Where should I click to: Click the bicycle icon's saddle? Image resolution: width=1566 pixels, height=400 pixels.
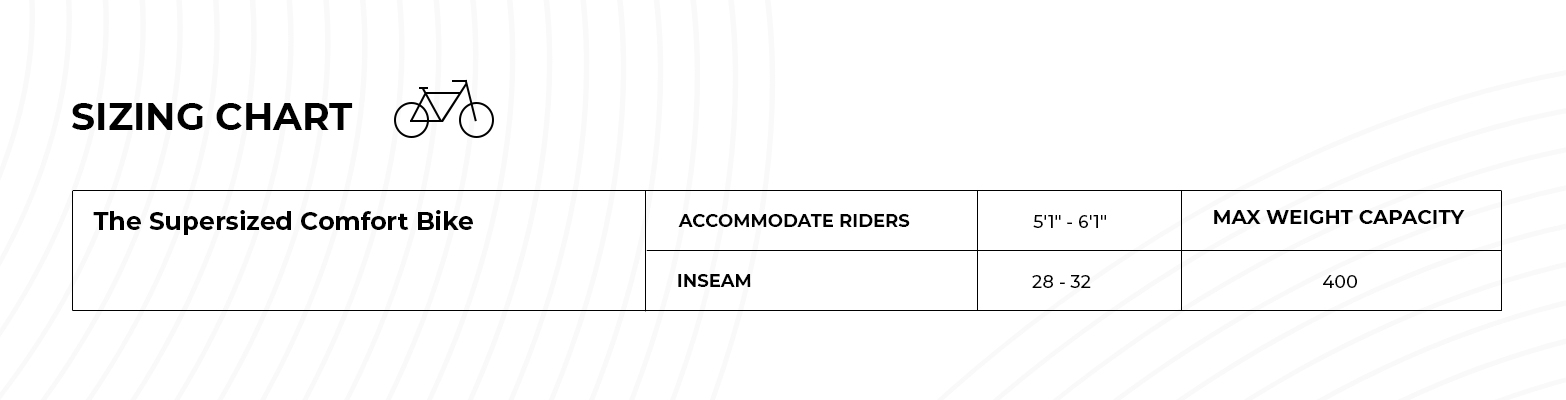[x=424, y=88]
